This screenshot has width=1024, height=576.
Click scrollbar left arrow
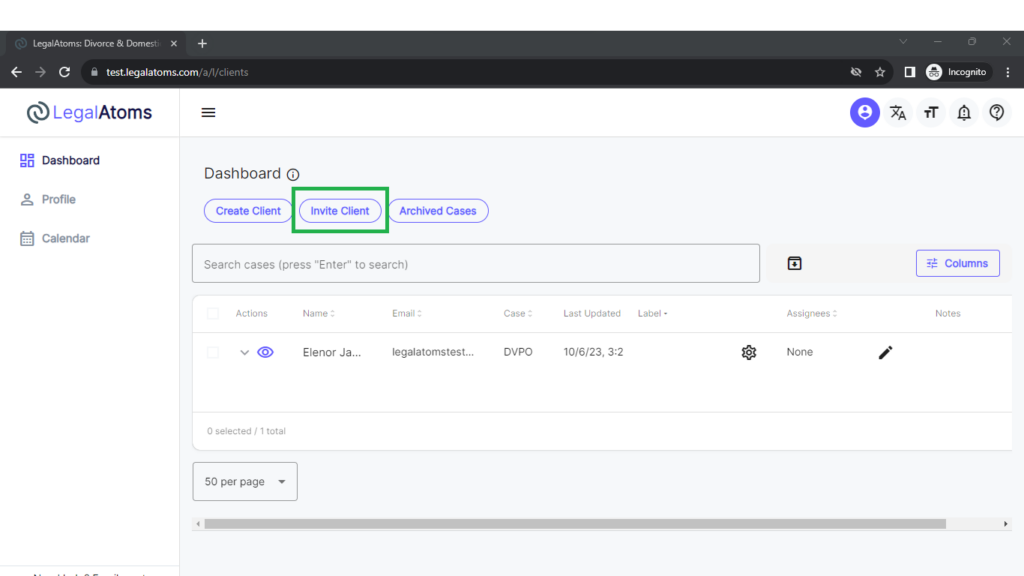[x=198, y=524]
